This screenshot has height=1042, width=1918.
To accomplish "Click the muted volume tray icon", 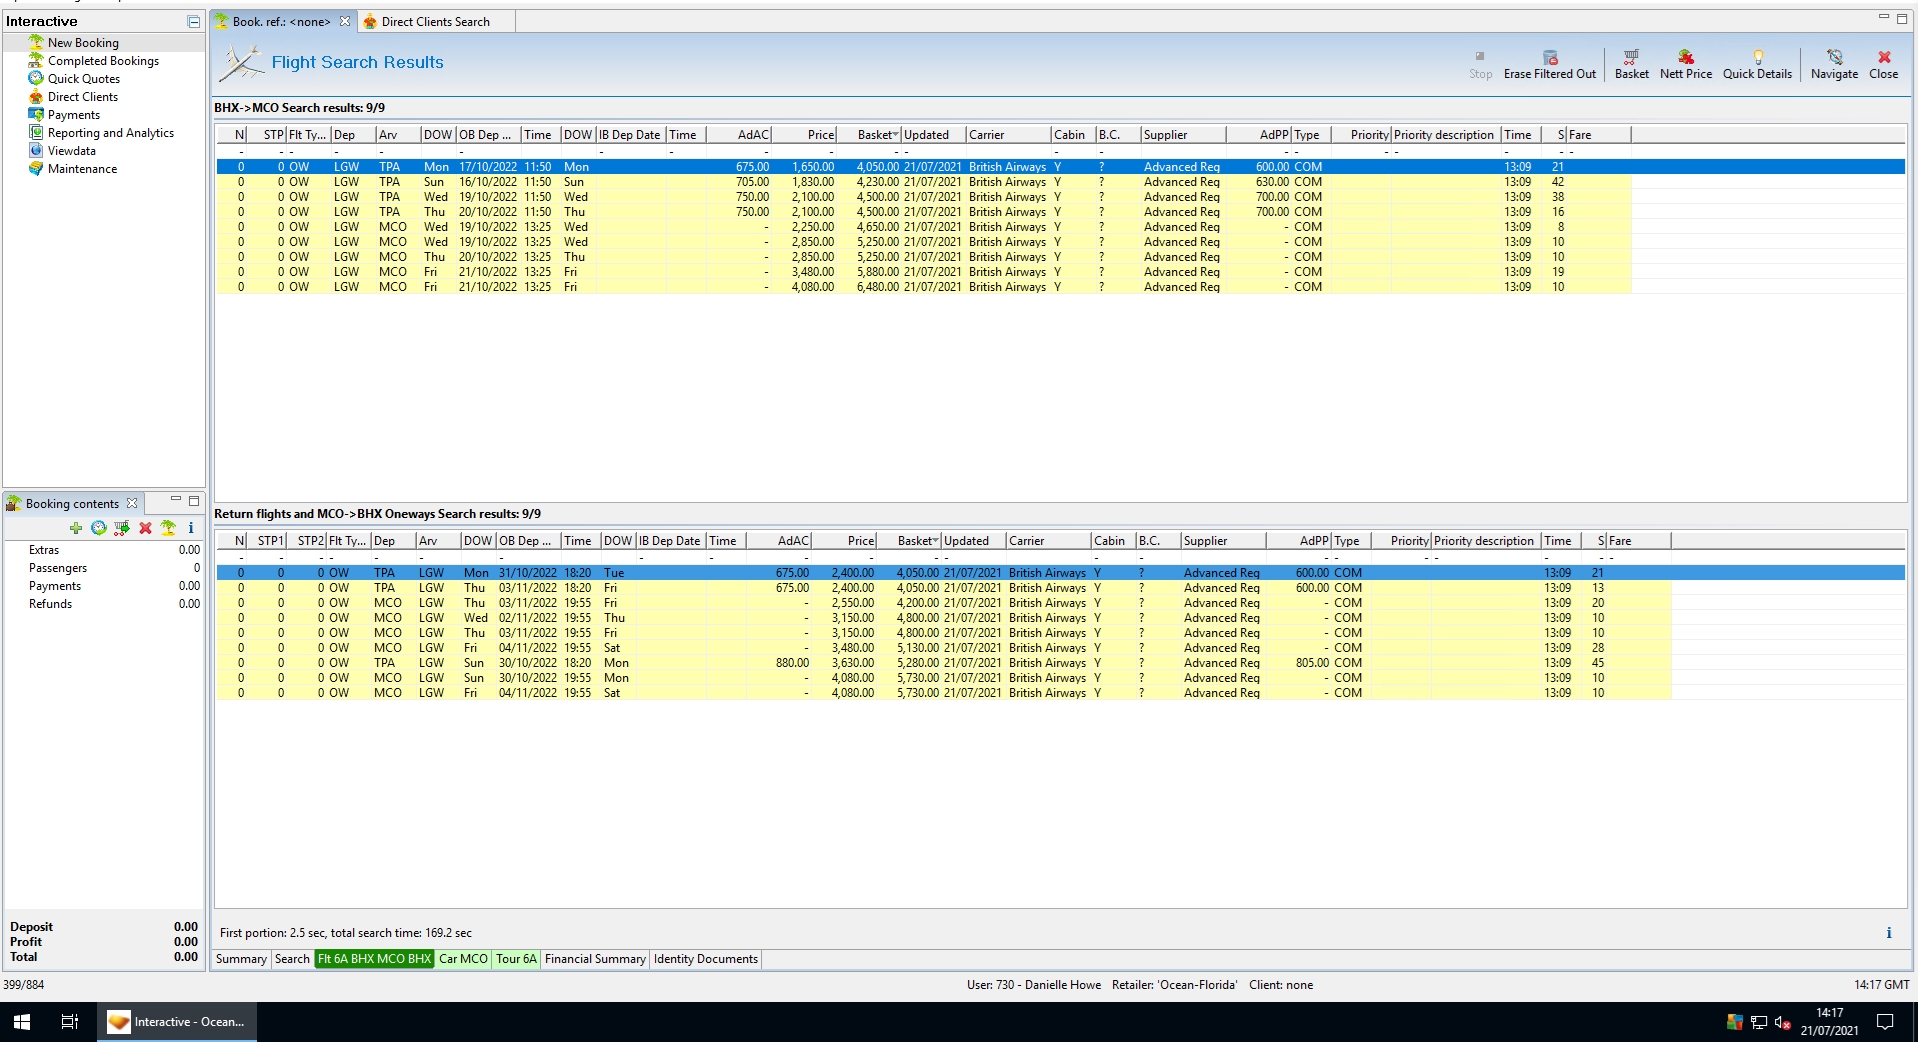I will [1782, 1022].
